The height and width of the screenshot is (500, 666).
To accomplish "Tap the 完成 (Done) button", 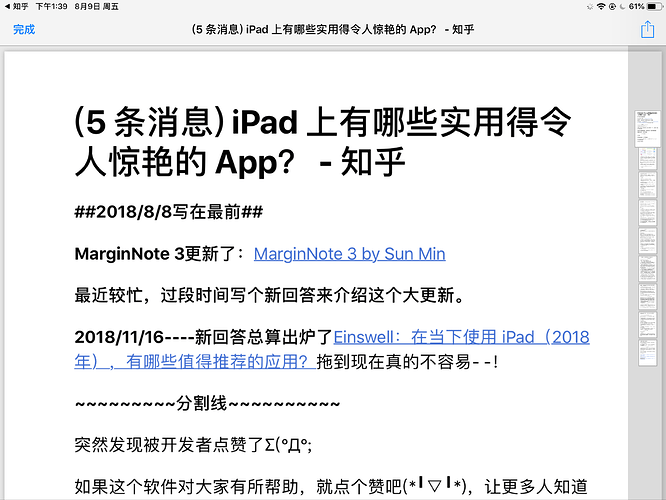I will tap(24, 29).
